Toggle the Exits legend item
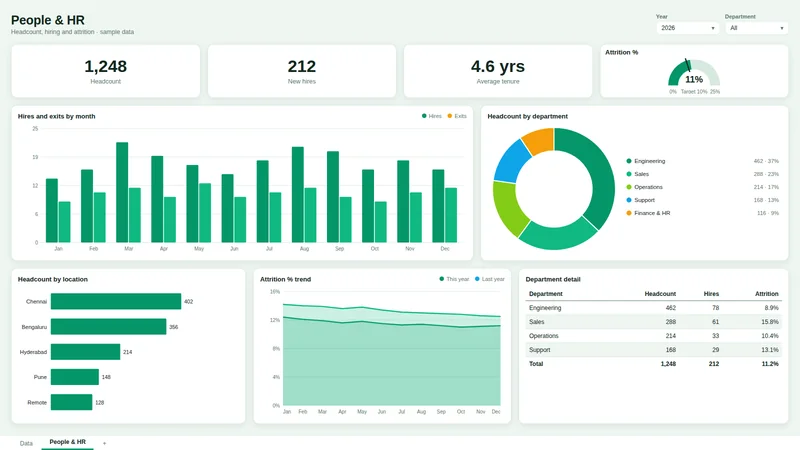This screenshot has width=800, height=450. coord(457,116)
